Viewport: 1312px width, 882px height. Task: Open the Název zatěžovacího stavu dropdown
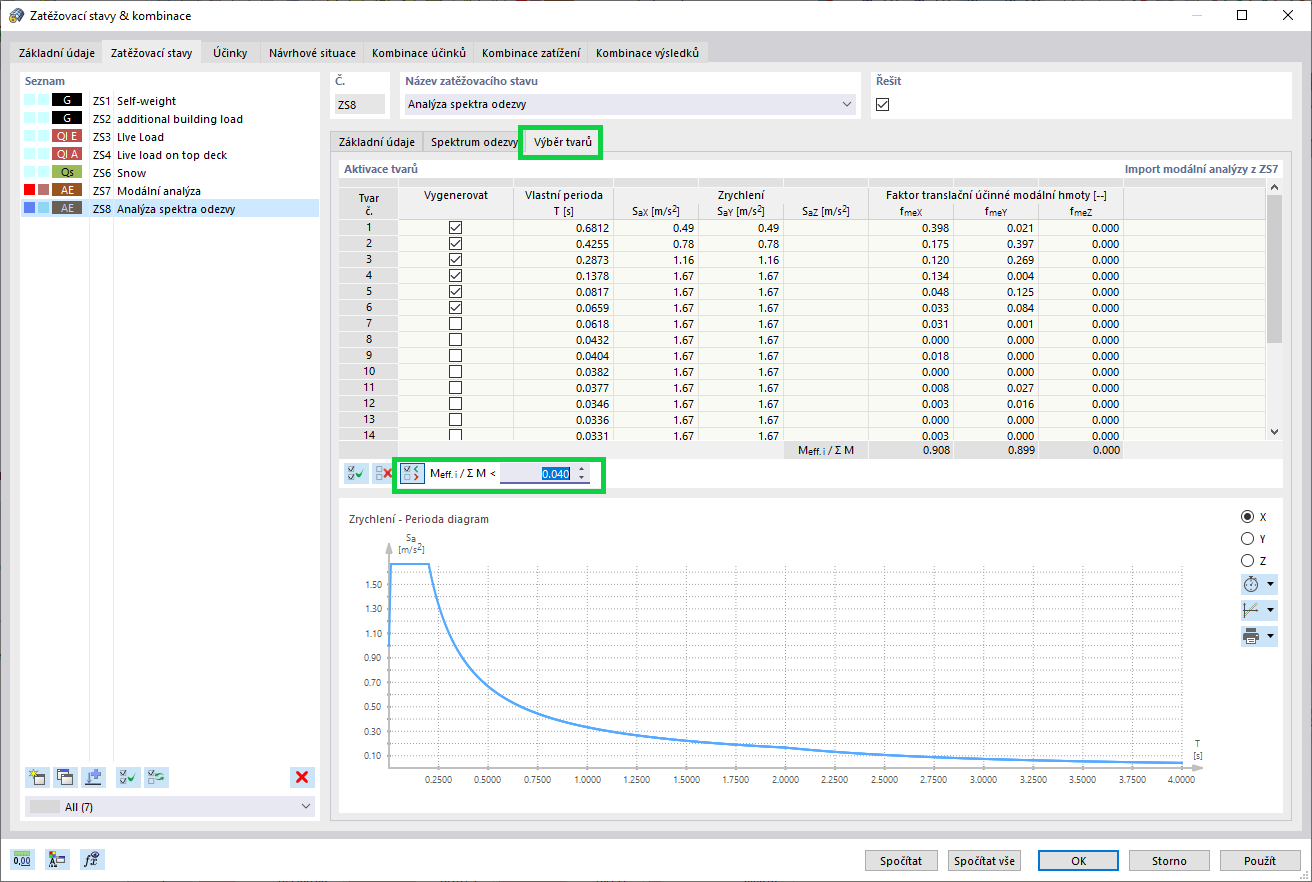pyautogui.click(x=847, y=104)
